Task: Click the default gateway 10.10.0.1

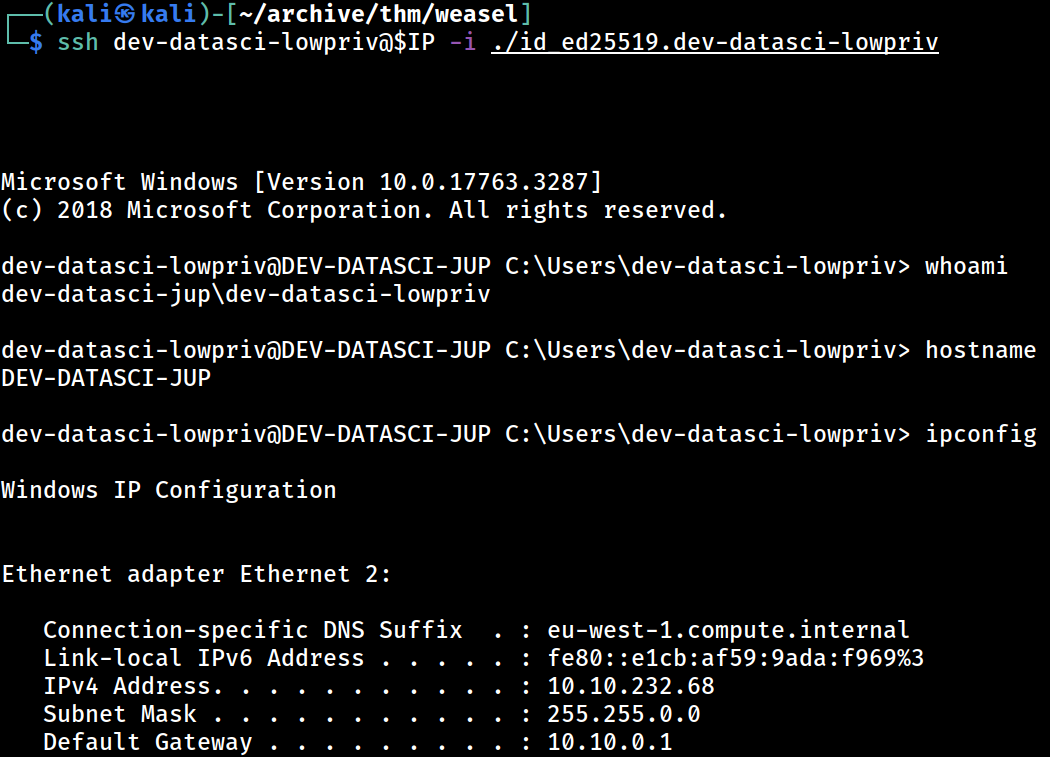Action: 609,742
